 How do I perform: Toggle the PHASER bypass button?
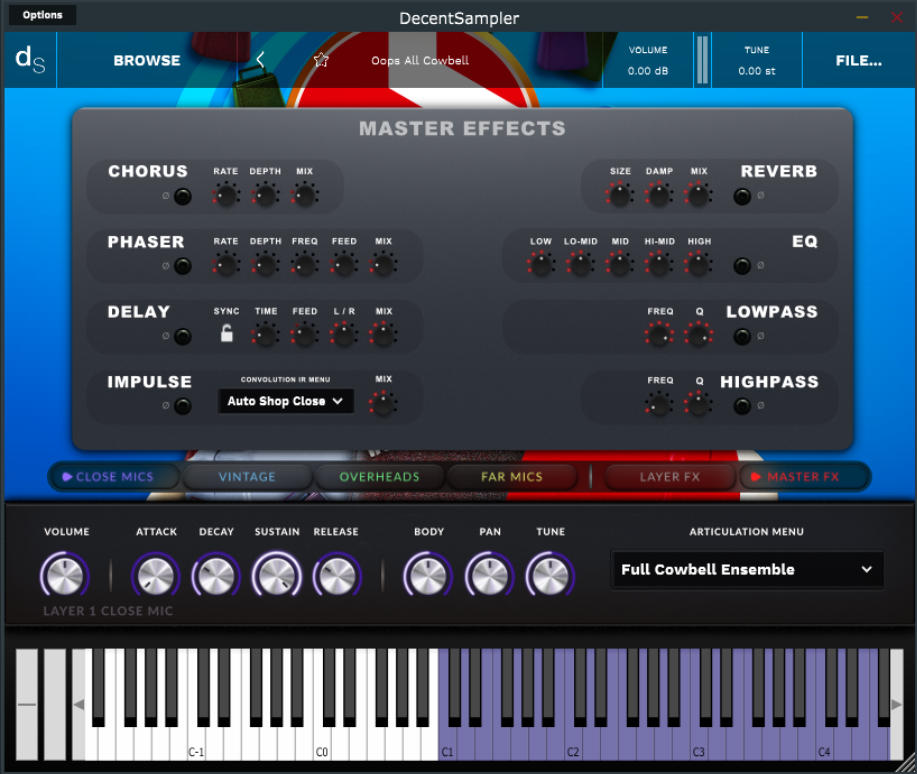pyautogui.click(x=183, y=267)
